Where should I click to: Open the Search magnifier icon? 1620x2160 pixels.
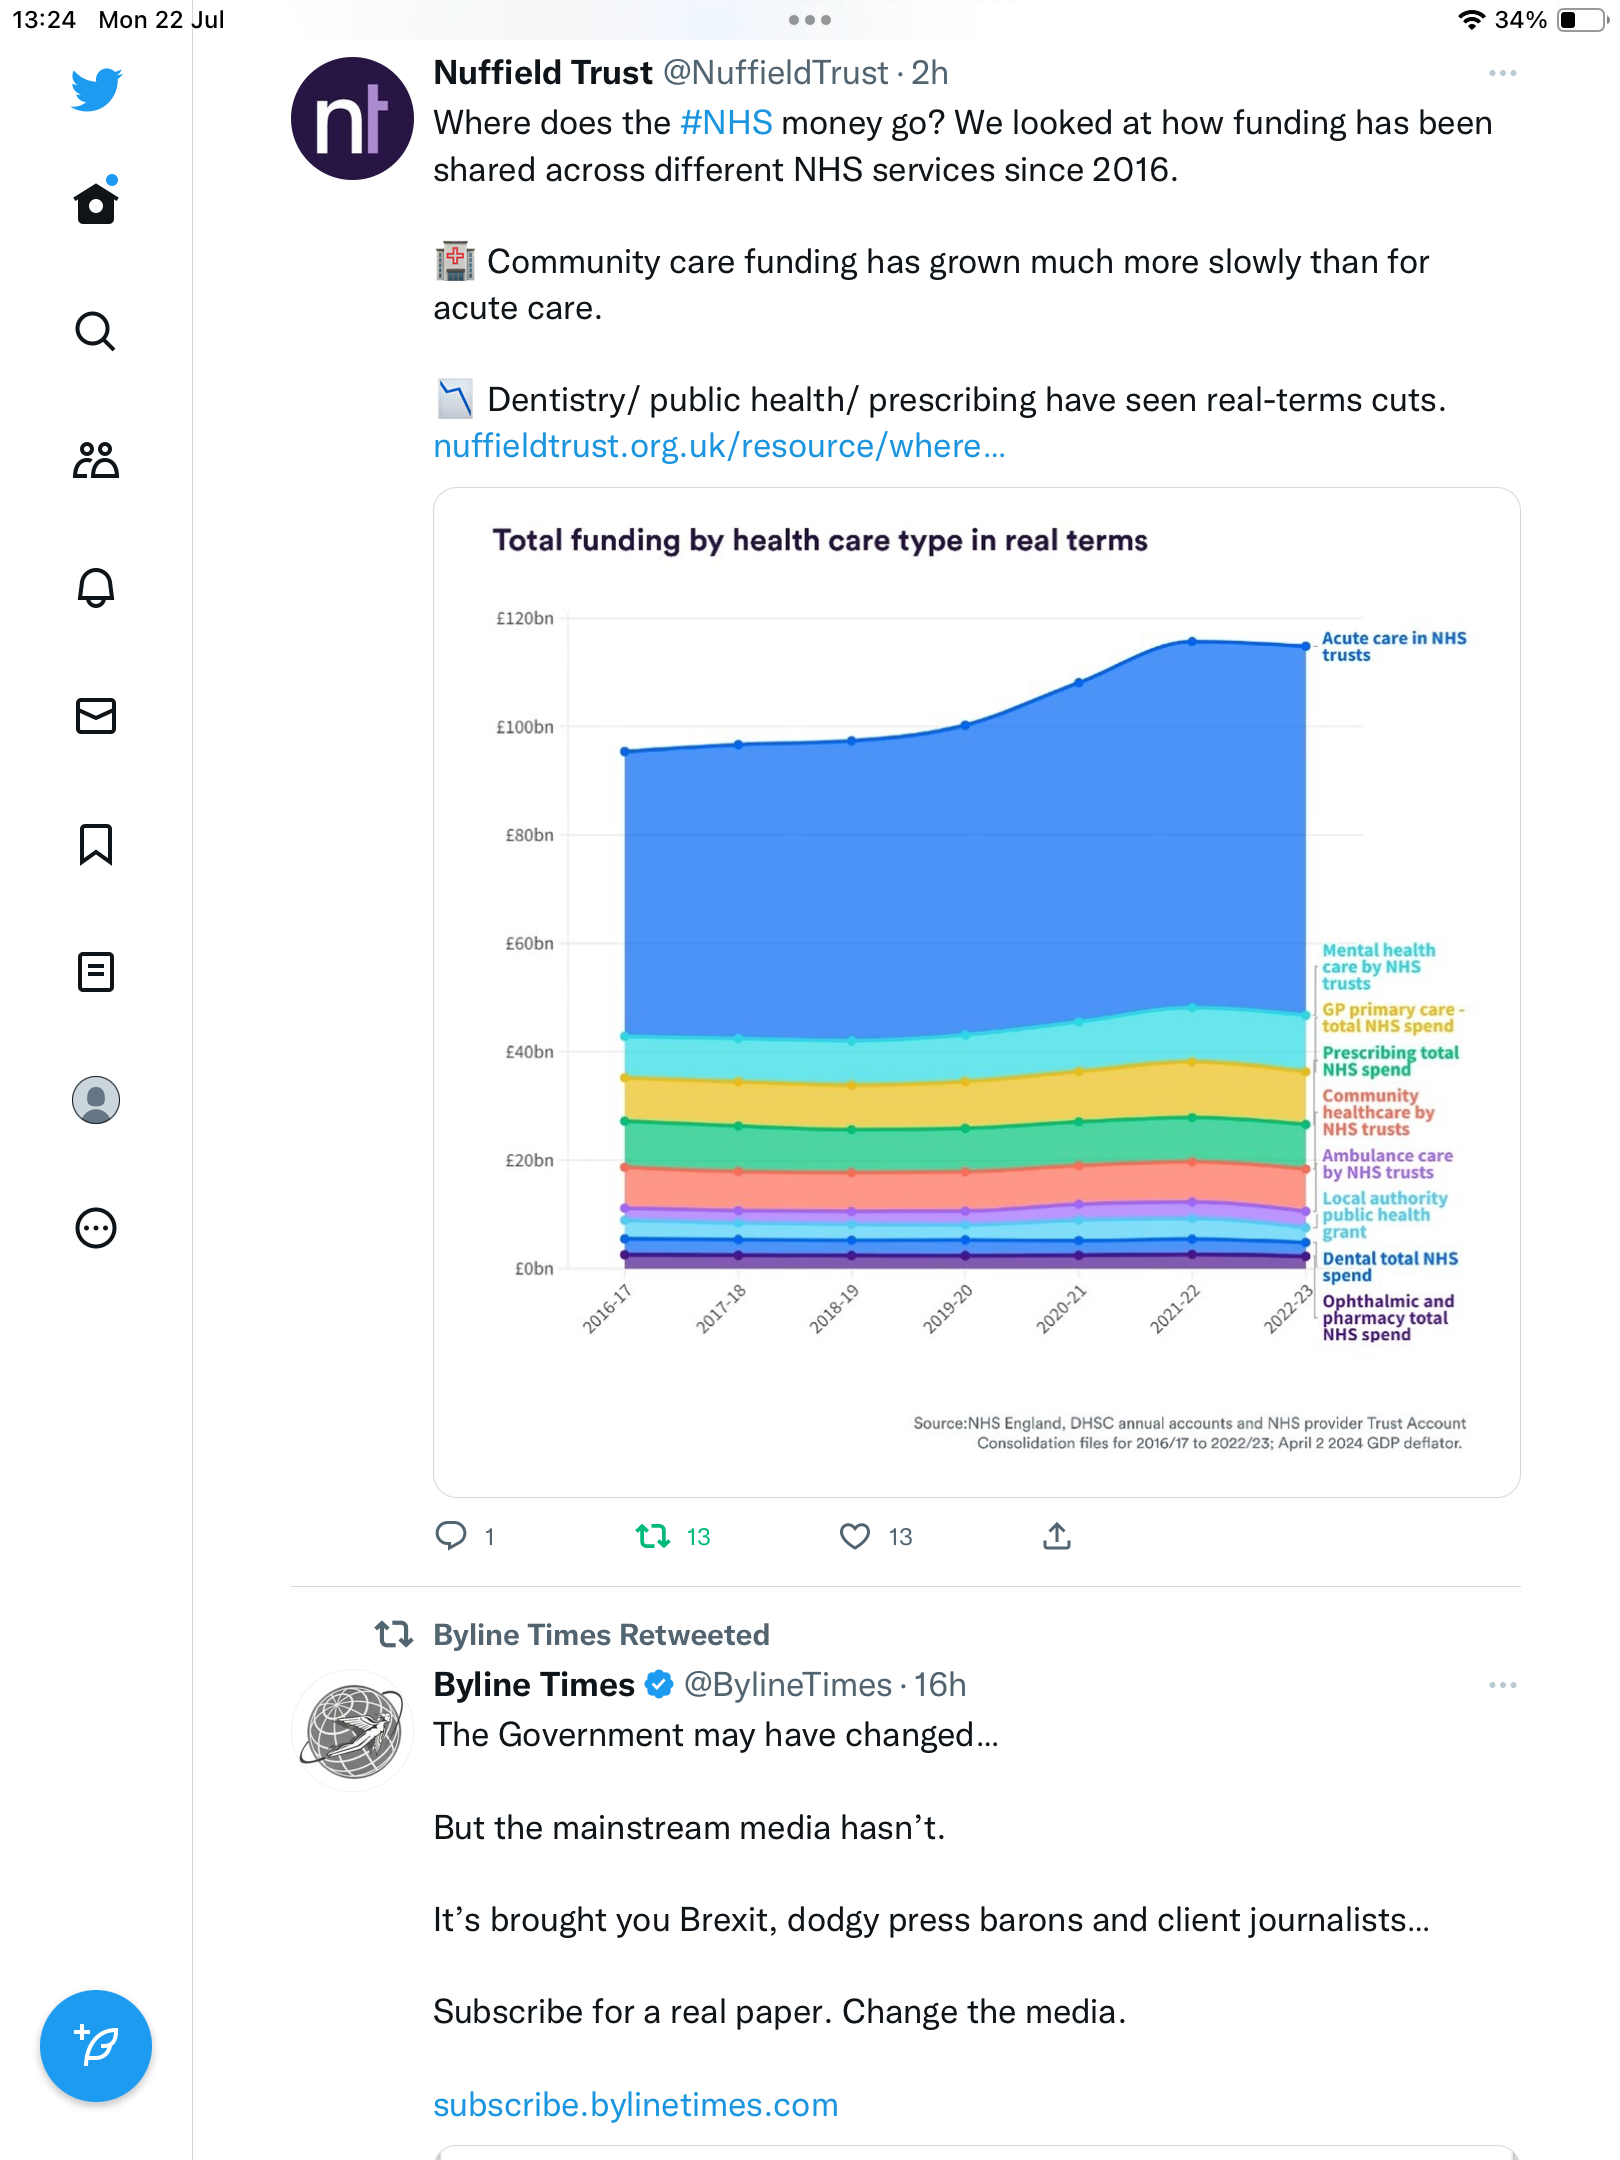pyautogui.click(x=96, y=331)
